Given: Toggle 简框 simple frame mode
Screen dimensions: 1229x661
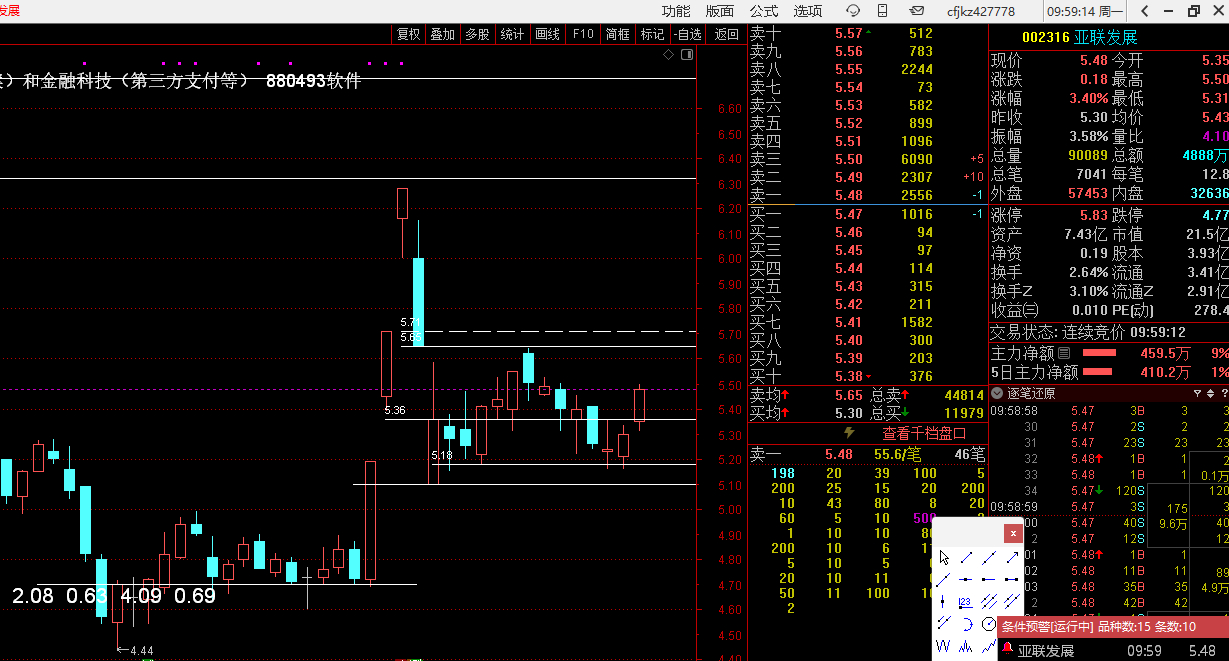Looking at the screenshot, I should coord(617,34).
